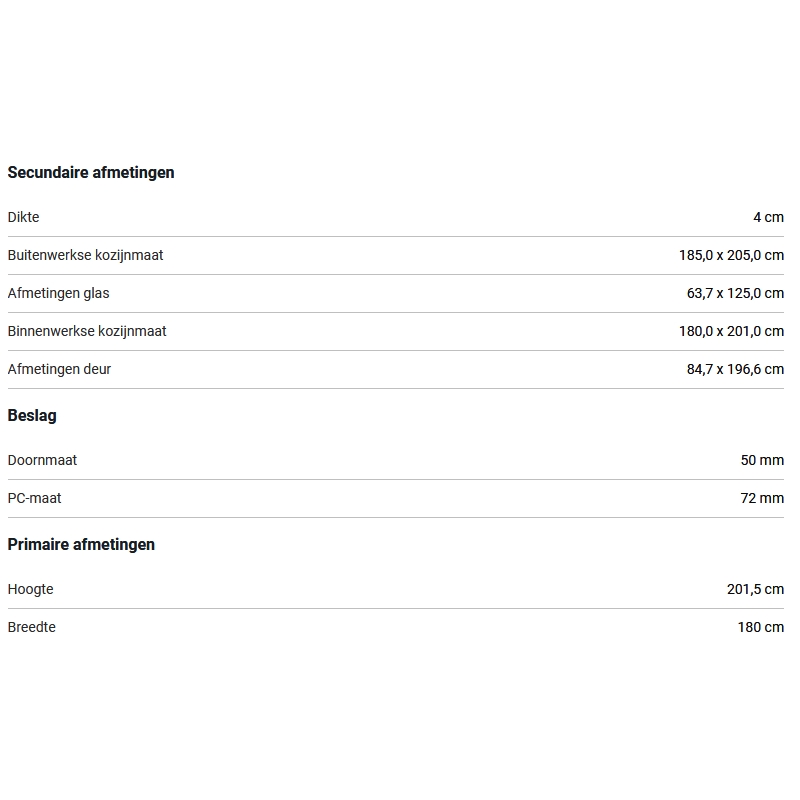
Task: Select the 4 cm thickness value
Action: coord(768,217)
